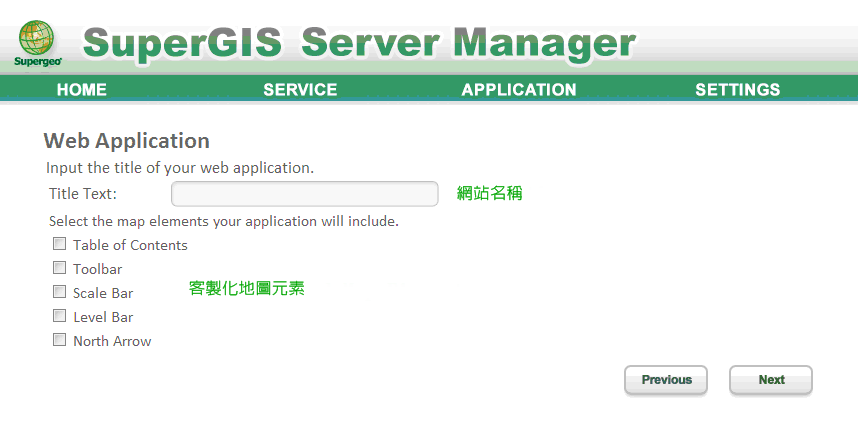Focus the Title Text input field
This screenshot has height=431, width=858.
click(305, 194)
